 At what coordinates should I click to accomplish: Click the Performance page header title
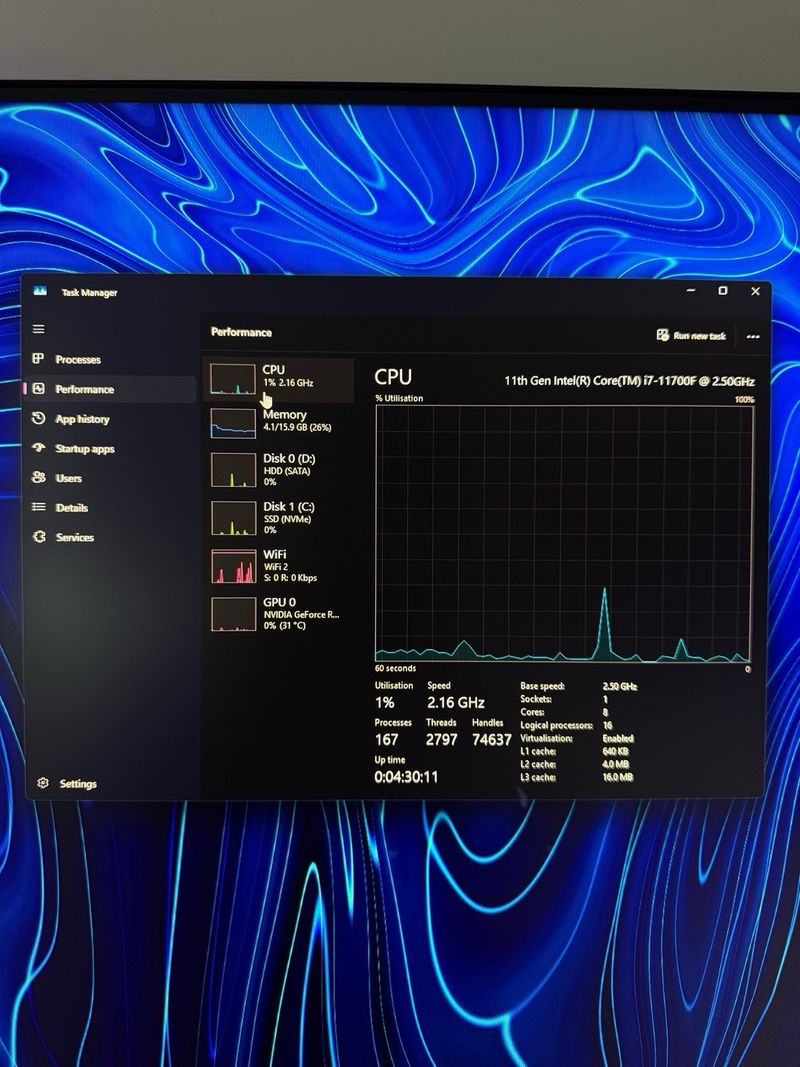[241, 332]
